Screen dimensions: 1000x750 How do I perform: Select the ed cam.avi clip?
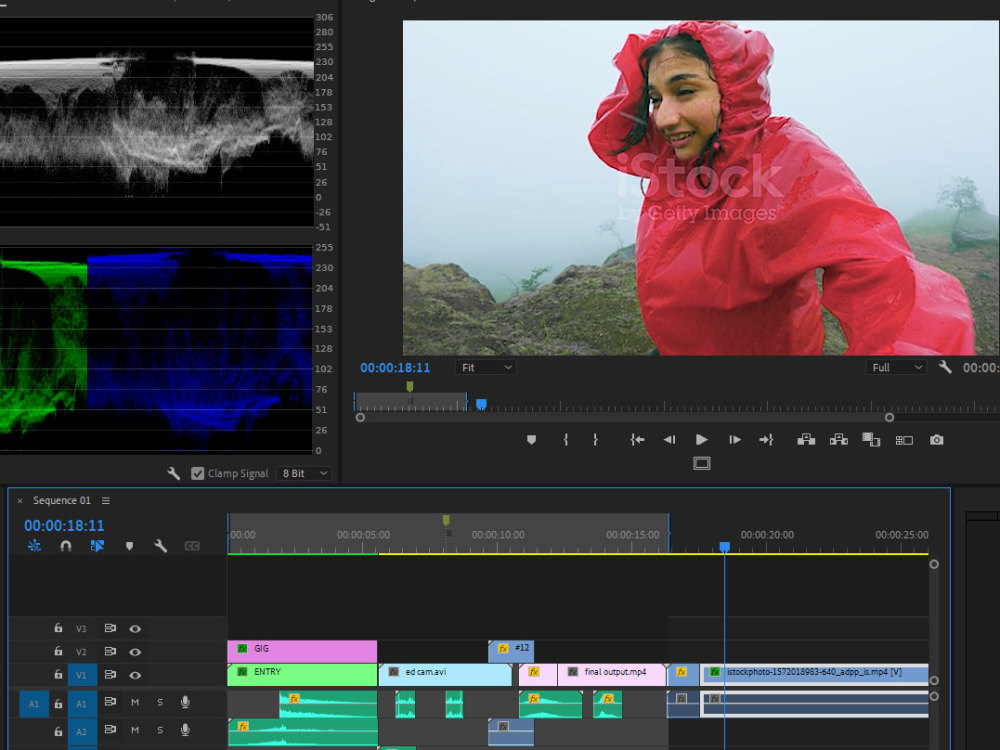pos(445,675)
